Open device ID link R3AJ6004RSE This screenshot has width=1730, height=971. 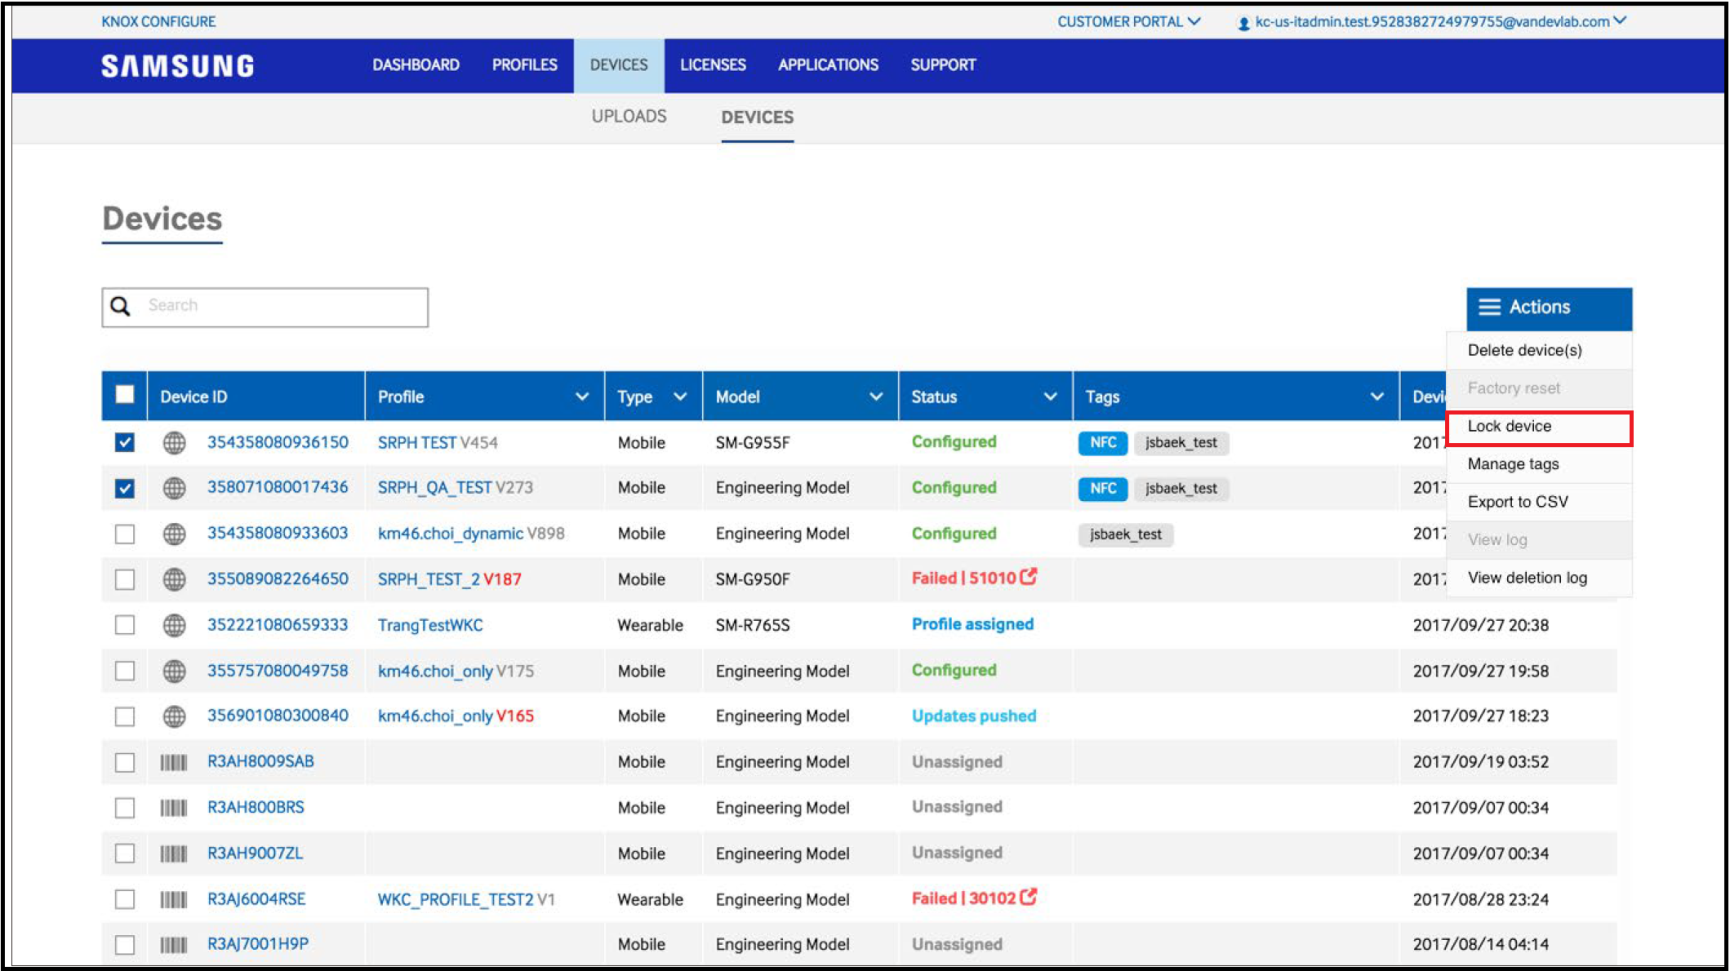(256, 900)
